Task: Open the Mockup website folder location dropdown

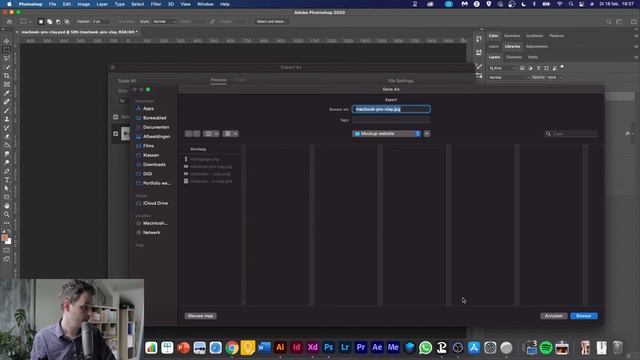Action: coord(387,133)
